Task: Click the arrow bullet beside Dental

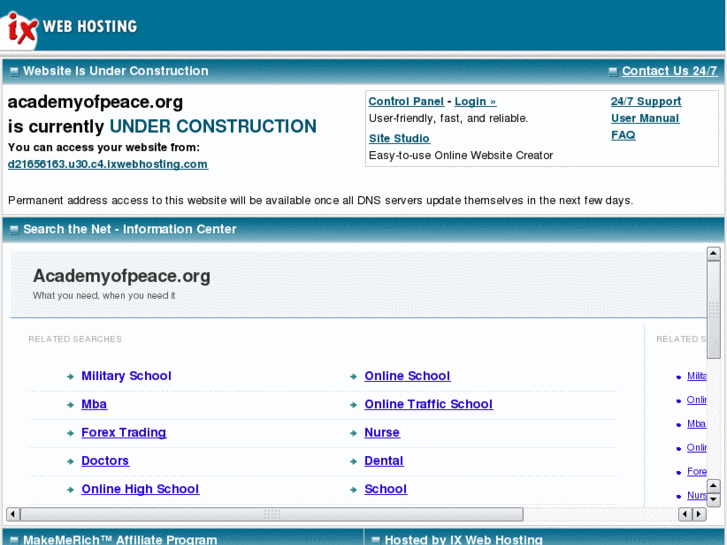Action: coord(353,462)
